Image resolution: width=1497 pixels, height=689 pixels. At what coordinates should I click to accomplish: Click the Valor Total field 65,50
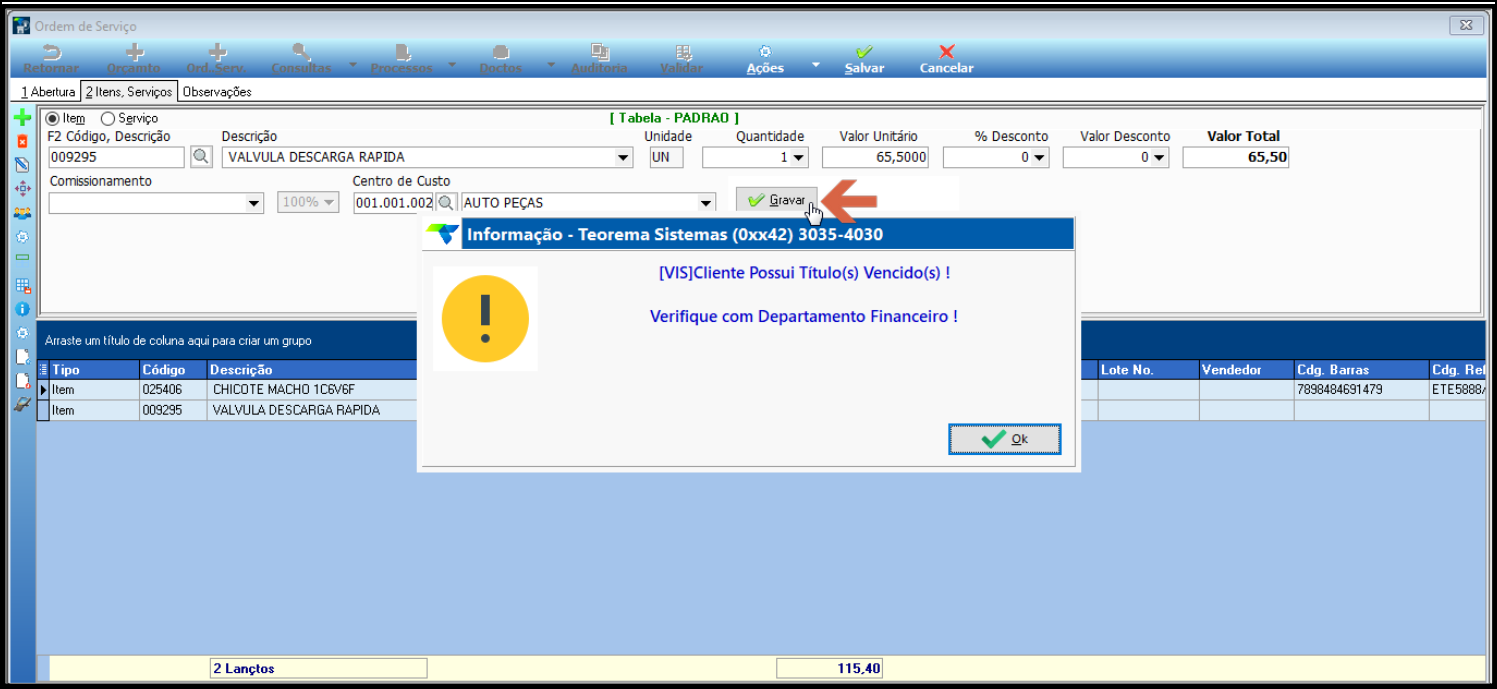[1235, 157]
